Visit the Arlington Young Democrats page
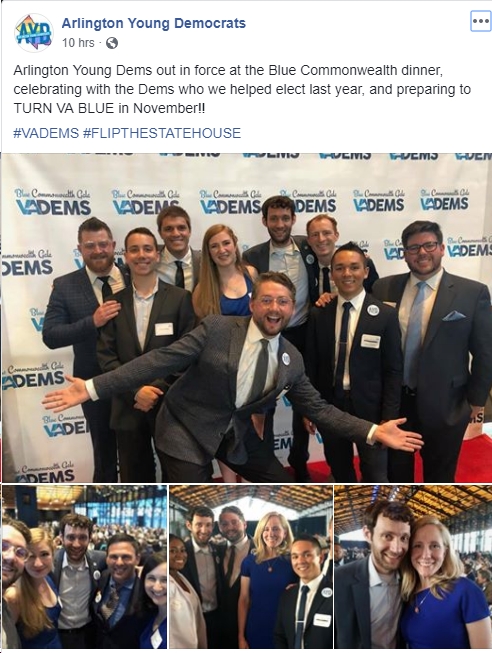The height and width of the screenshot is (653, 492). (154, 23)
